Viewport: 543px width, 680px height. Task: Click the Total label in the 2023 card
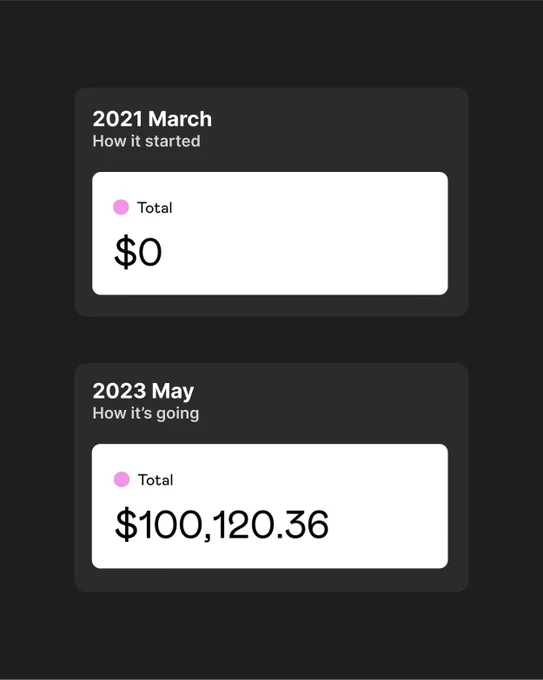[155, 480]
